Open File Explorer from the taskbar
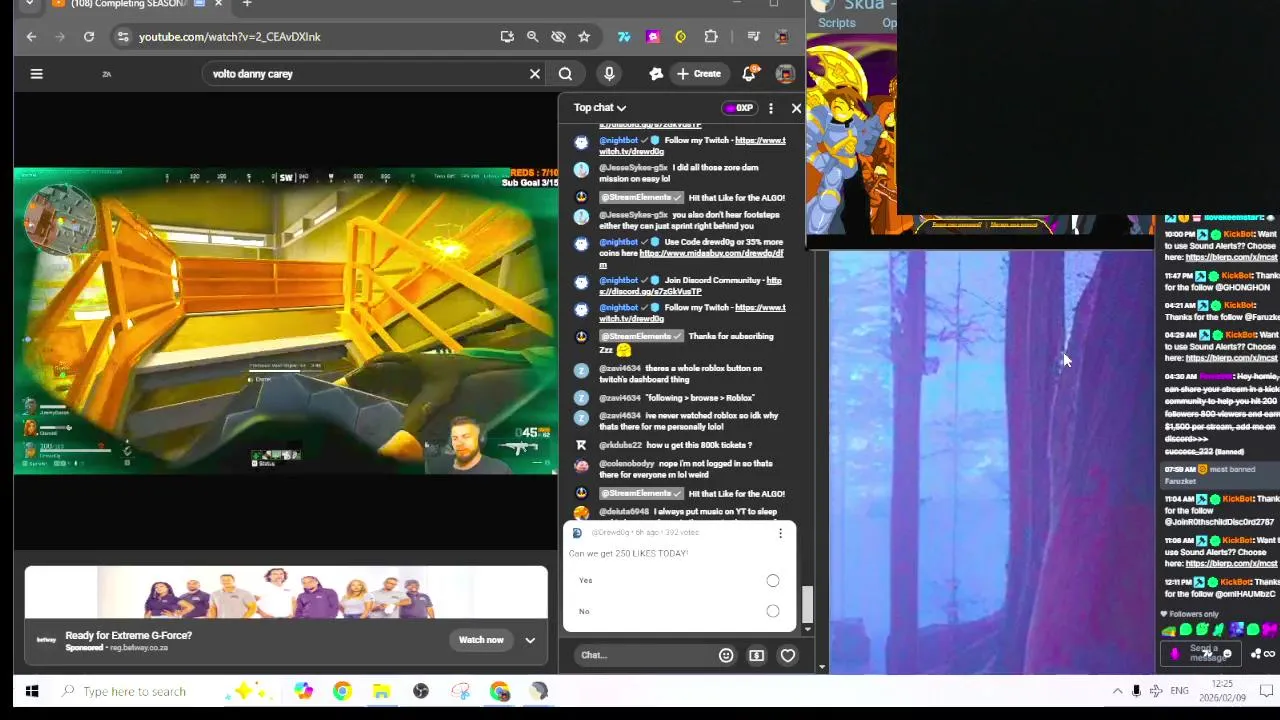 [x=381, y=692]
